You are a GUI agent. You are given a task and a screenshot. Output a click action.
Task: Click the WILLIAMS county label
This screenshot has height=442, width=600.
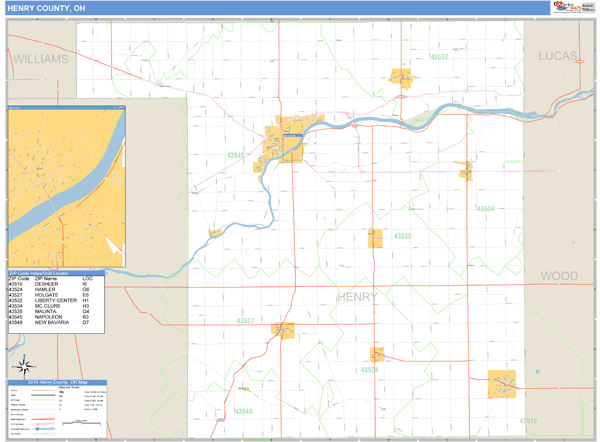[x=41, y=60]
